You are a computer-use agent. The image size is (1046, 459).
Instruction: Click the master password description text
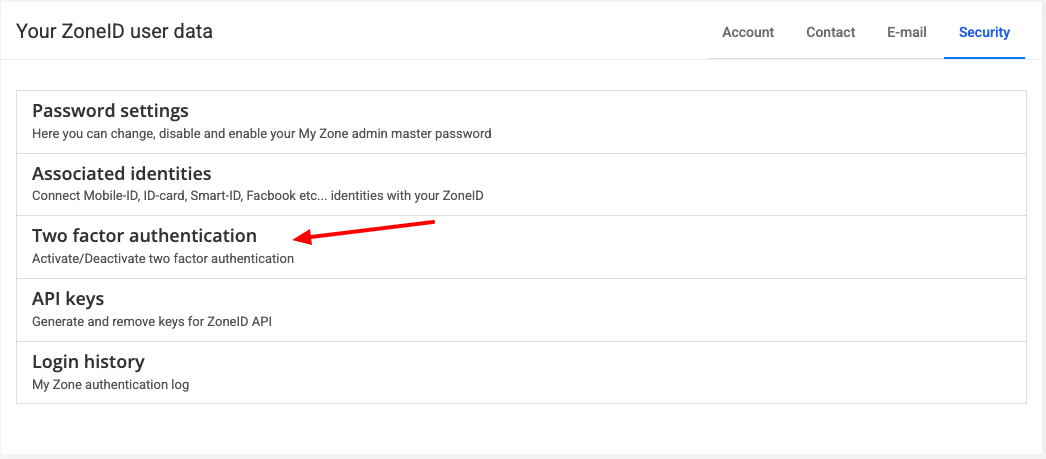tap(261, 133)
